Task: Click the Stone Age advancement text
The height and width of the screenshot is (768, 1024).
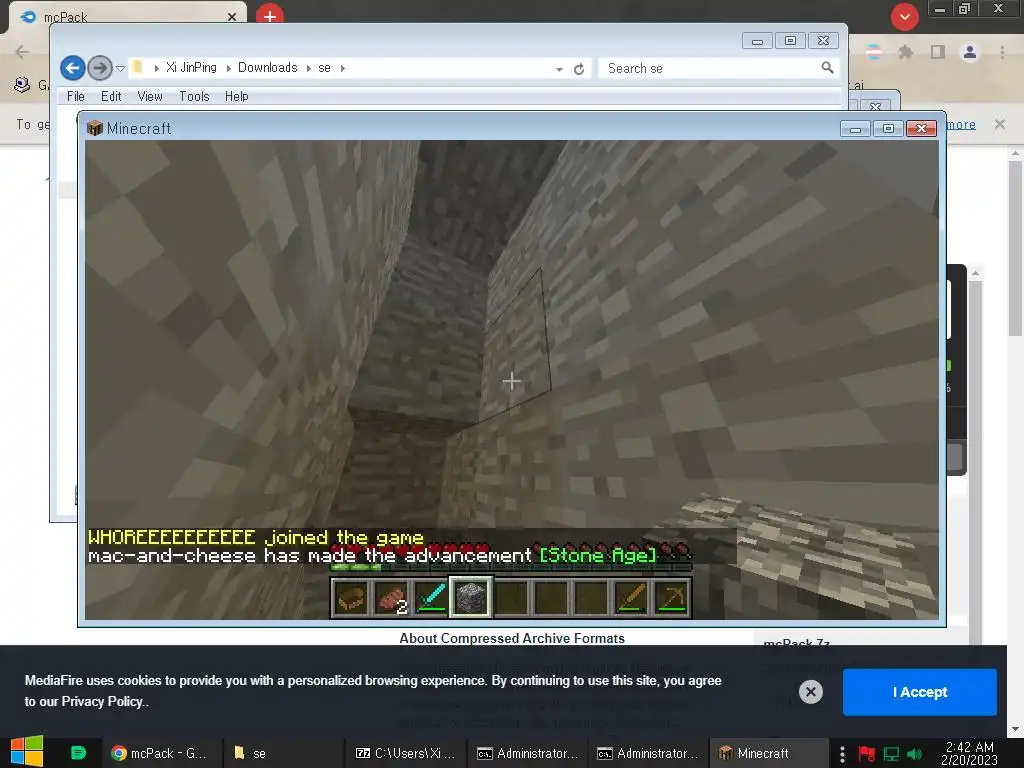Action: [x=598, y=555]
